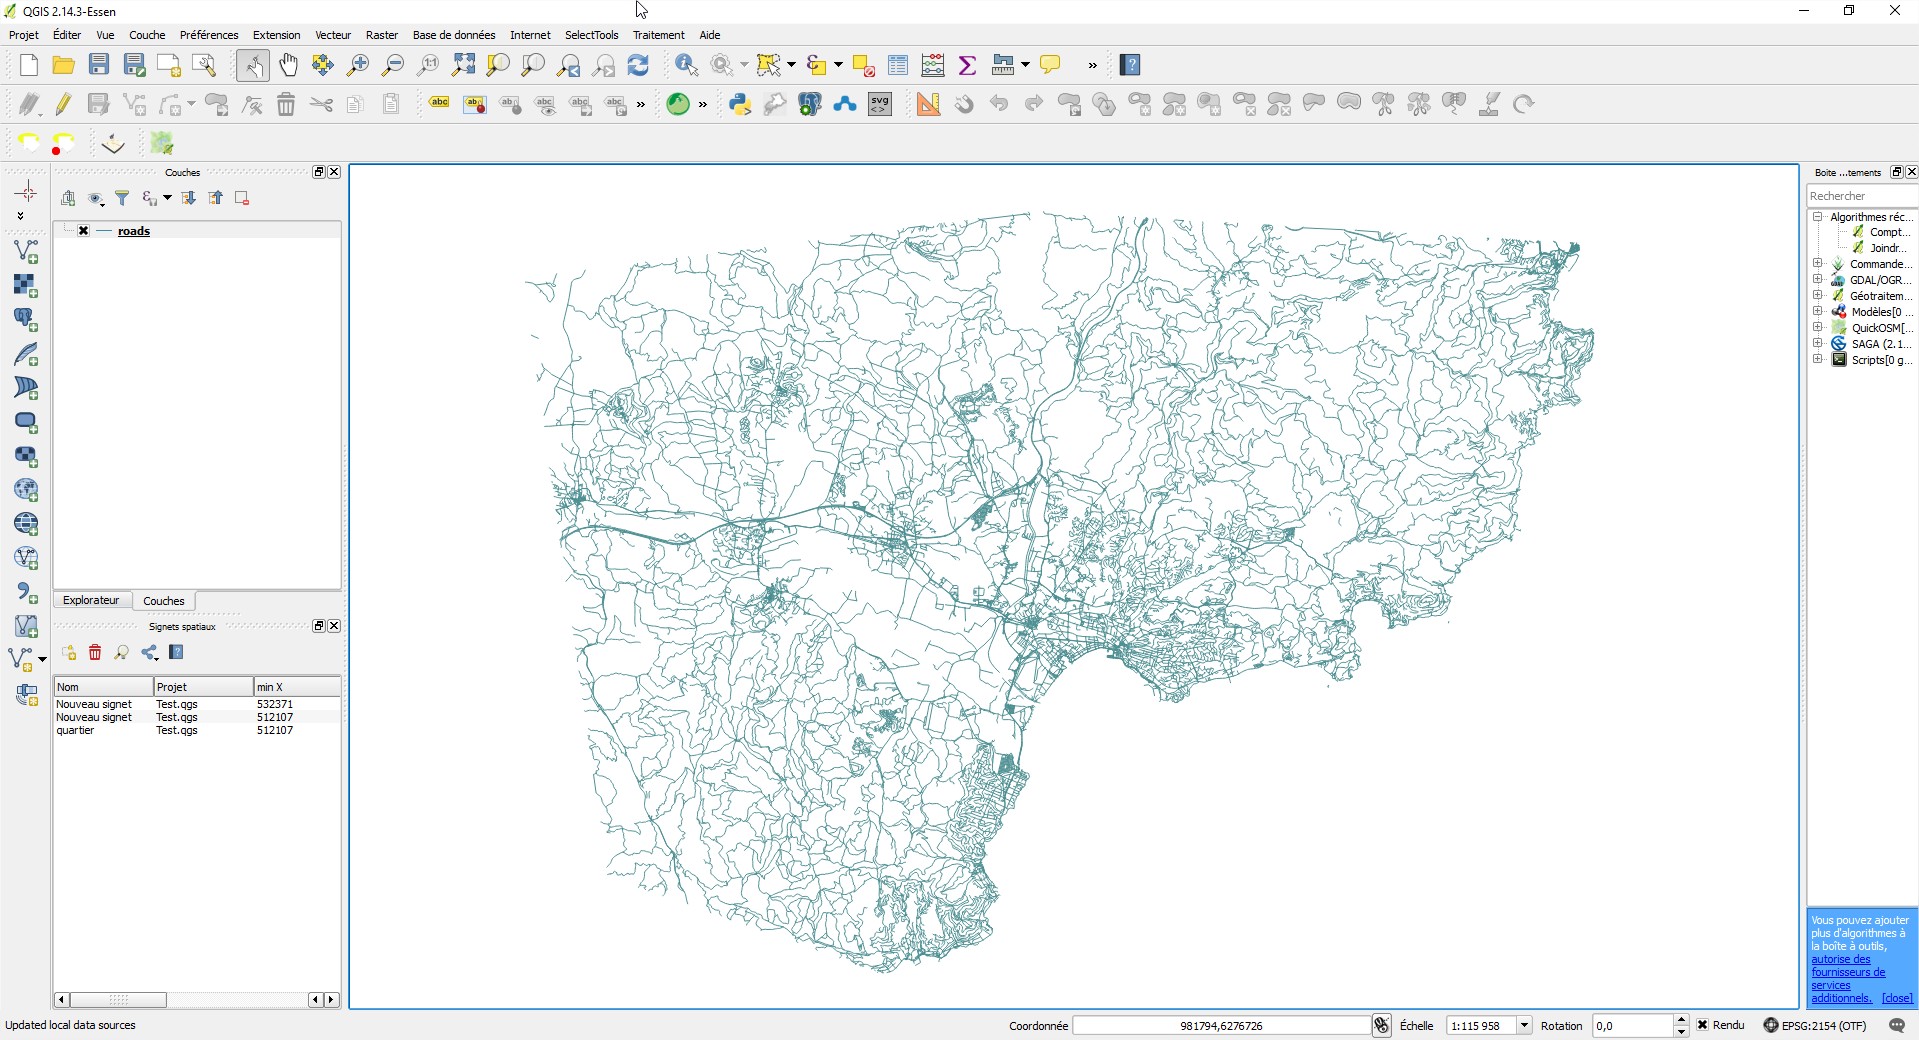The height and width of the screenshot is (1040, 1919).
Task: Toggle visibility of the roads layer
Action: click(84, 231)
